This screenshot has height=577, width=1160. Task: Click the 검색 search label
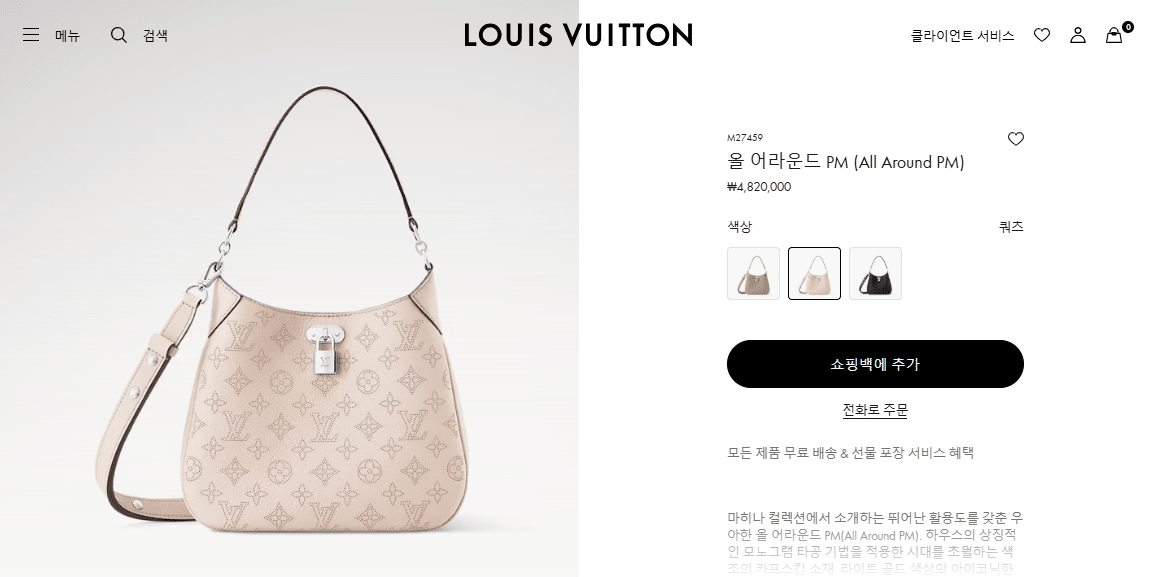click(x=155, y=35)
